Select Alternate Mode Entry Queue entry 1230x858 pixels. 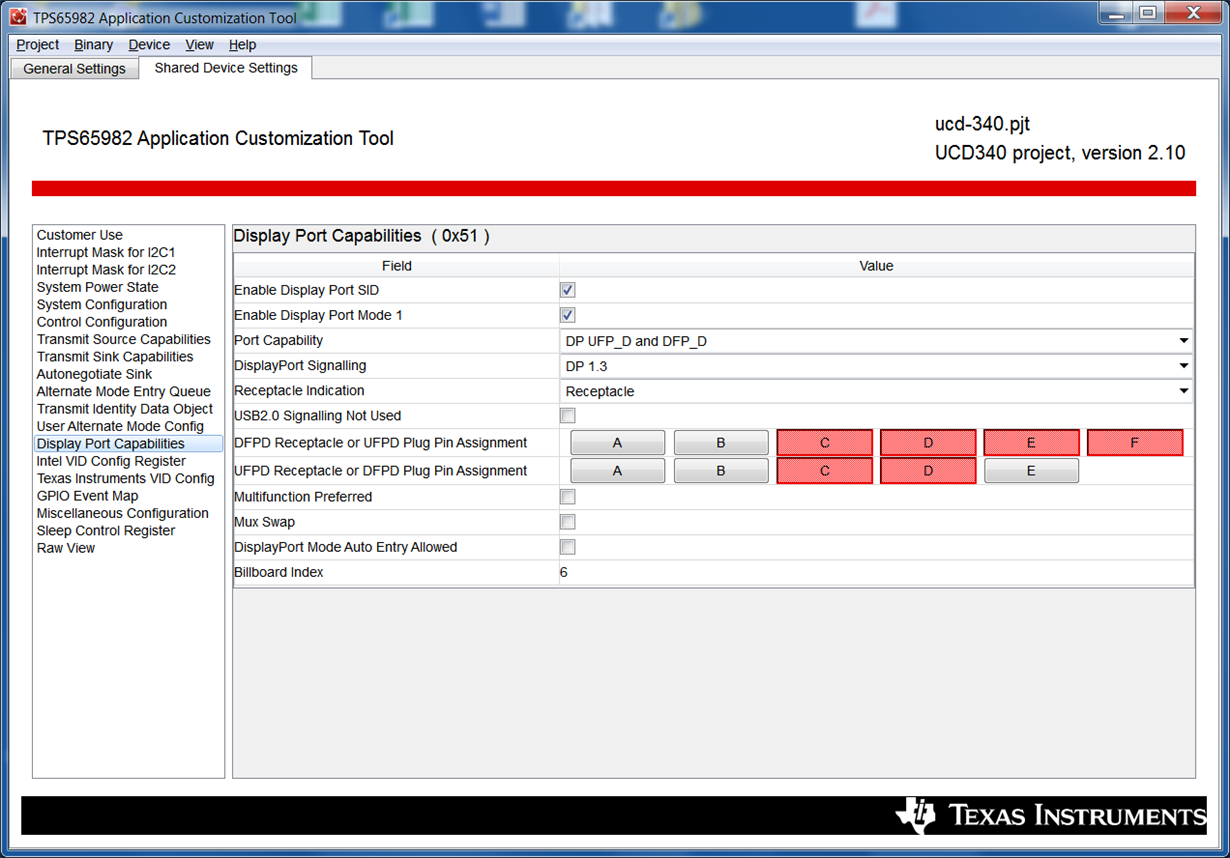point(124,391)
